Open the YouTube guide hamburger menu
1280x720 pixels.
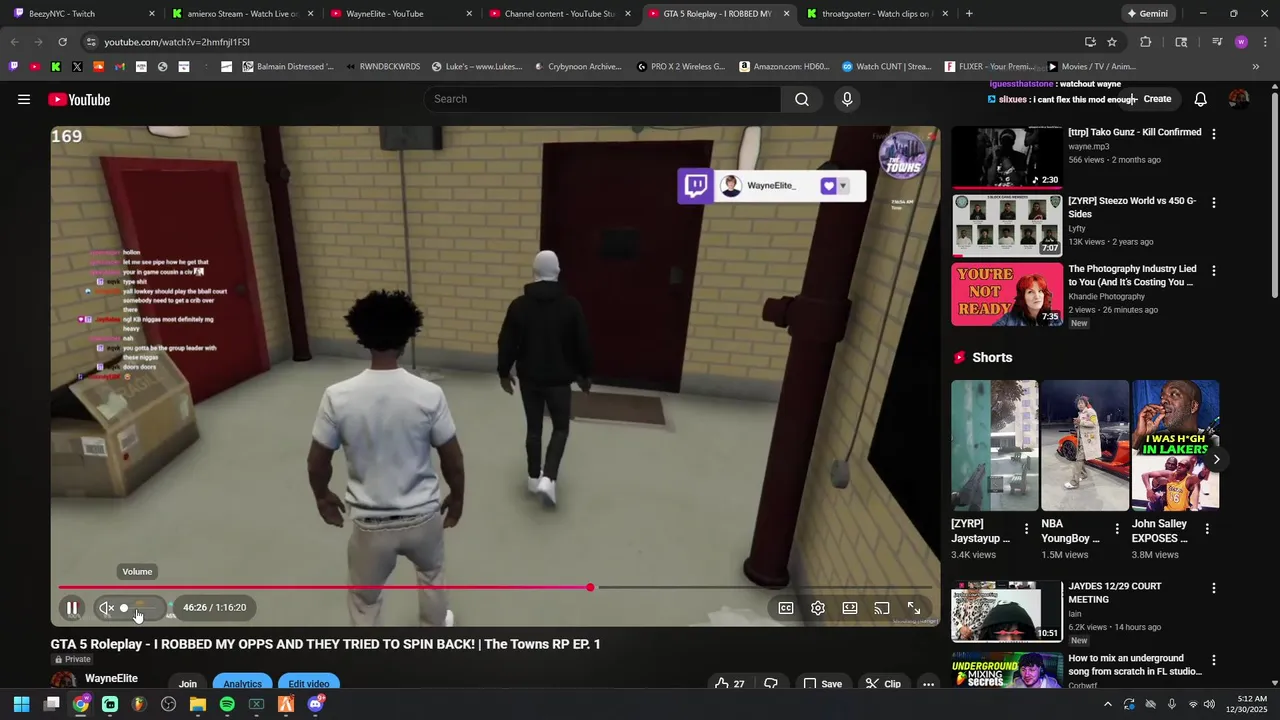pos(24,99)
